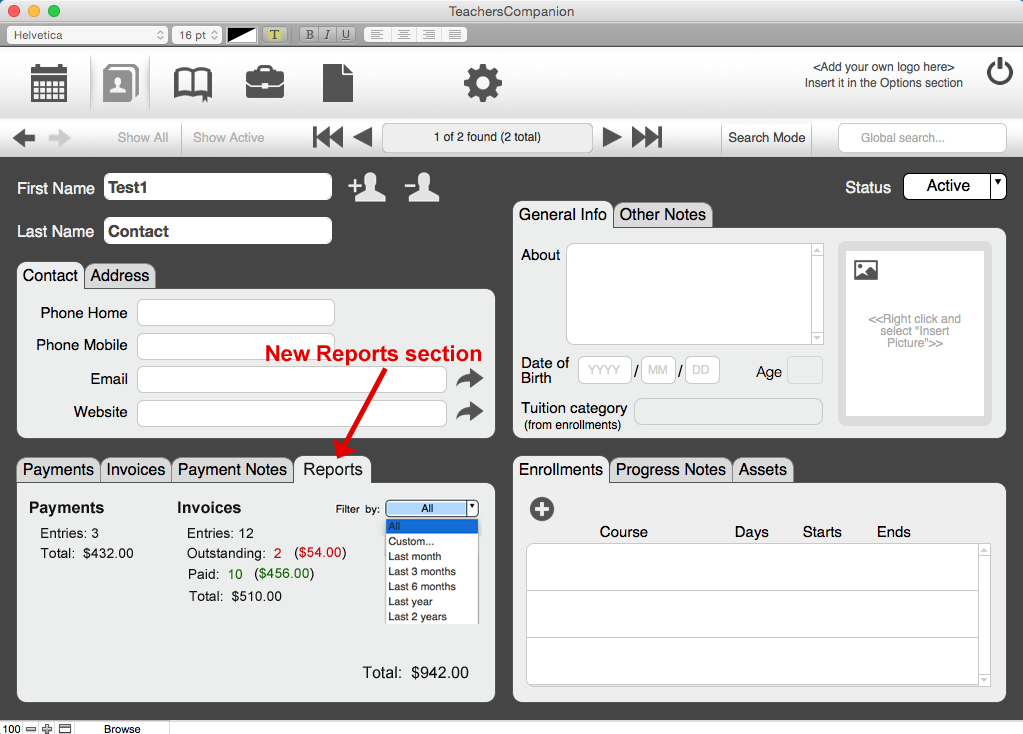
Task: Open the Filter by dropdown
Action: 432,508
